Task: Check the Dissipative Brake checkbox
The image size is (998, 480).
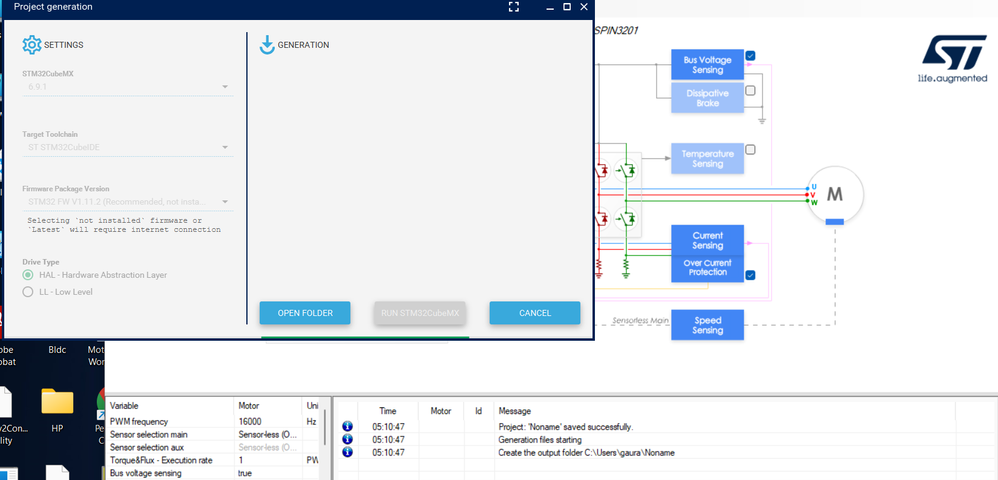Action: point(750,90)
